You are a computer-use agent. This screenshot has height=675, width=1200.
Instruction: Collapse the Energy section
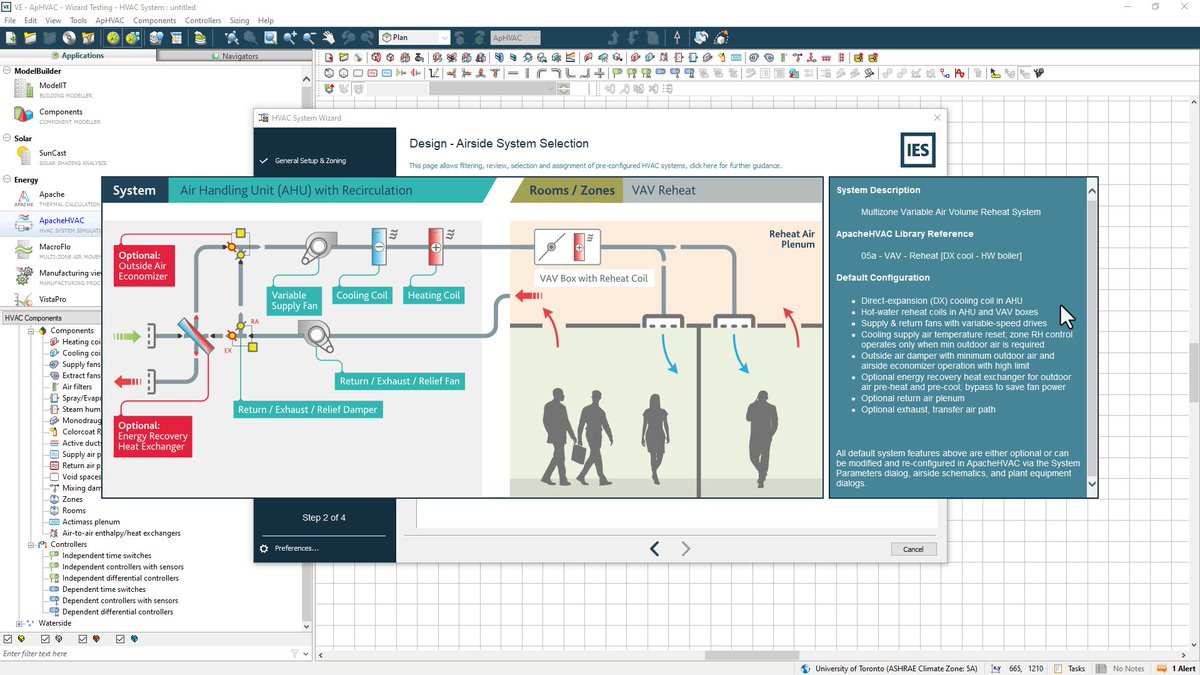(7, 180)
